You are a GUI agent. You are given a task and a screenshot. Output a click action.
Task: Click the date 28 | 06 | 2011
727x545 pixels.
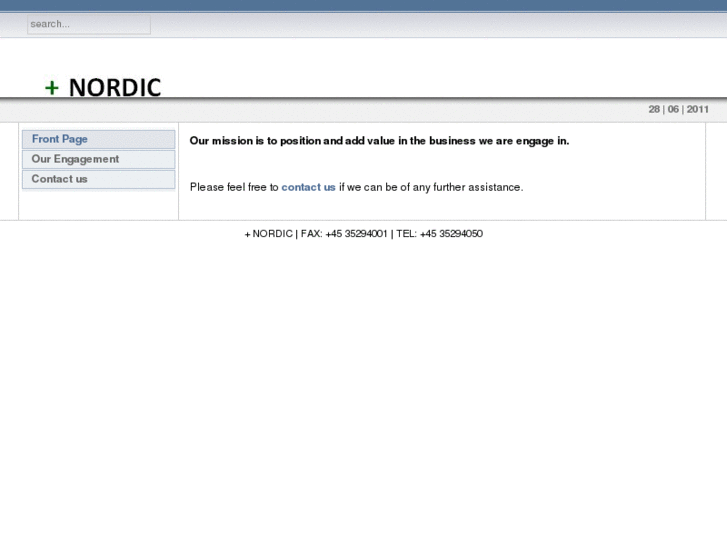[678, 109]
